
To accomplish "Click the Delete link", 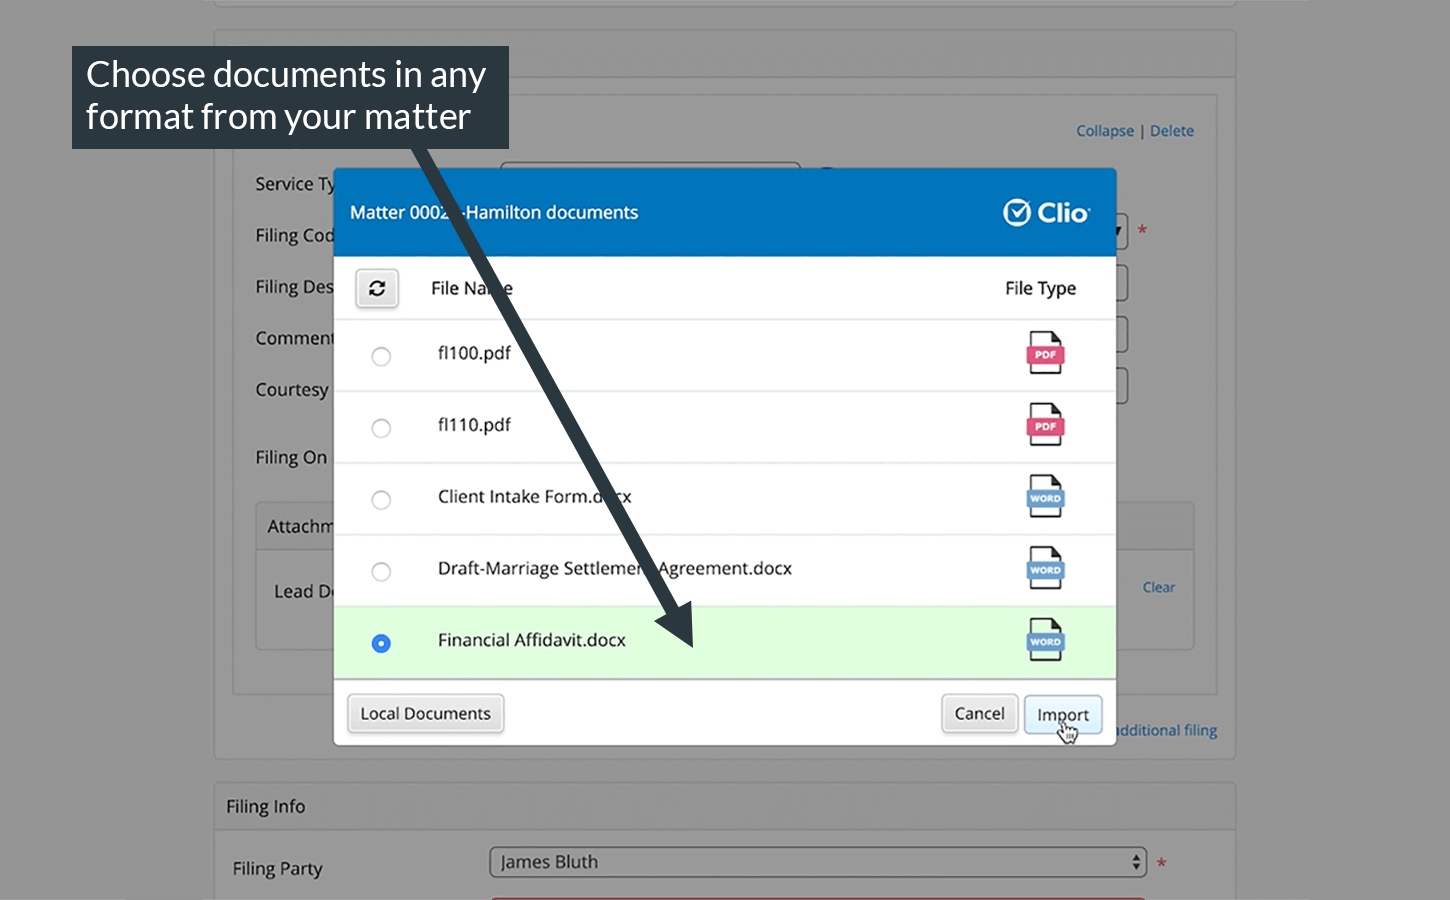I will pyautogui.click(x=1171, y=131).
